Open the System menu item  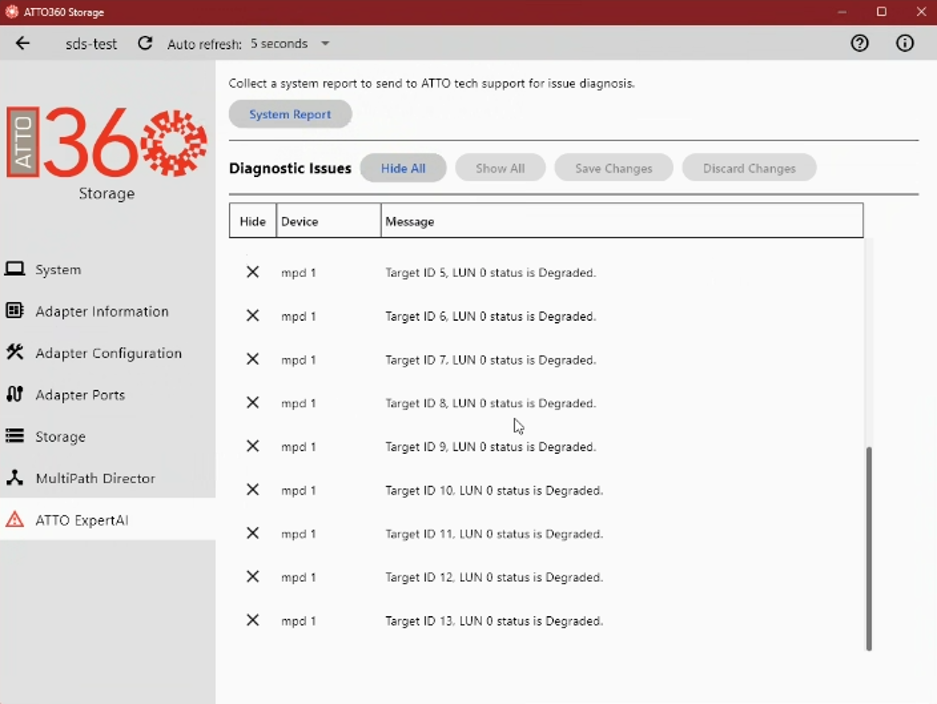108,270
